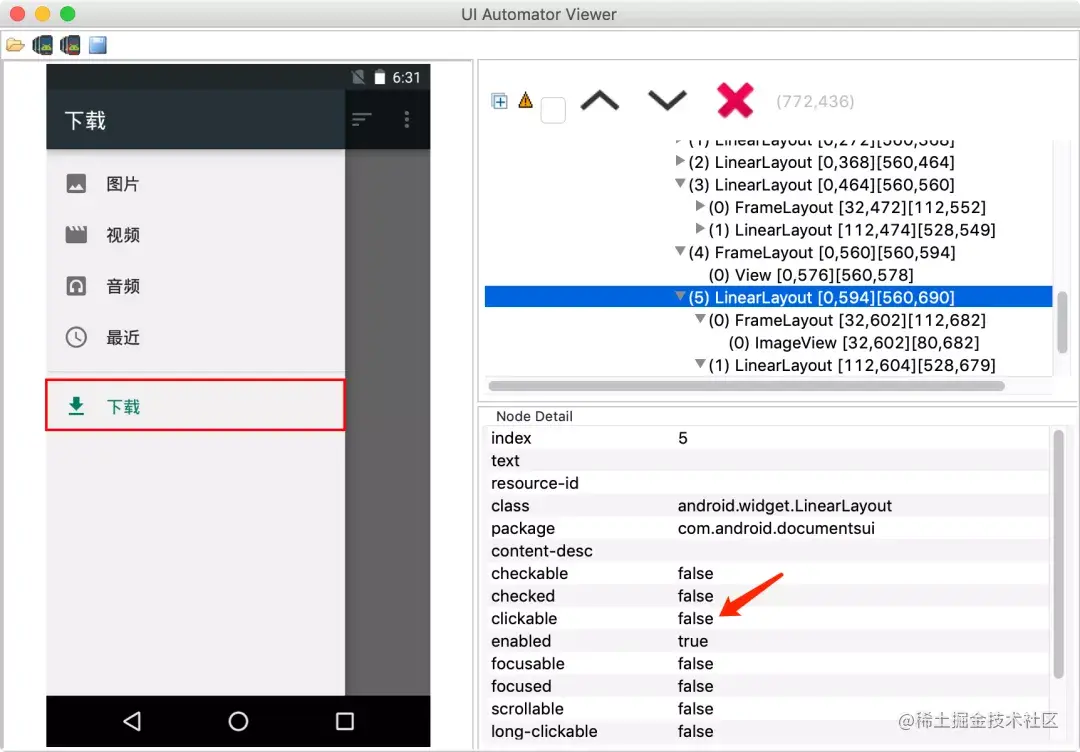This screenshot has width=1080, height=752.
Task: Click the Node Detail panel heading
Action: tap(534, 416)
